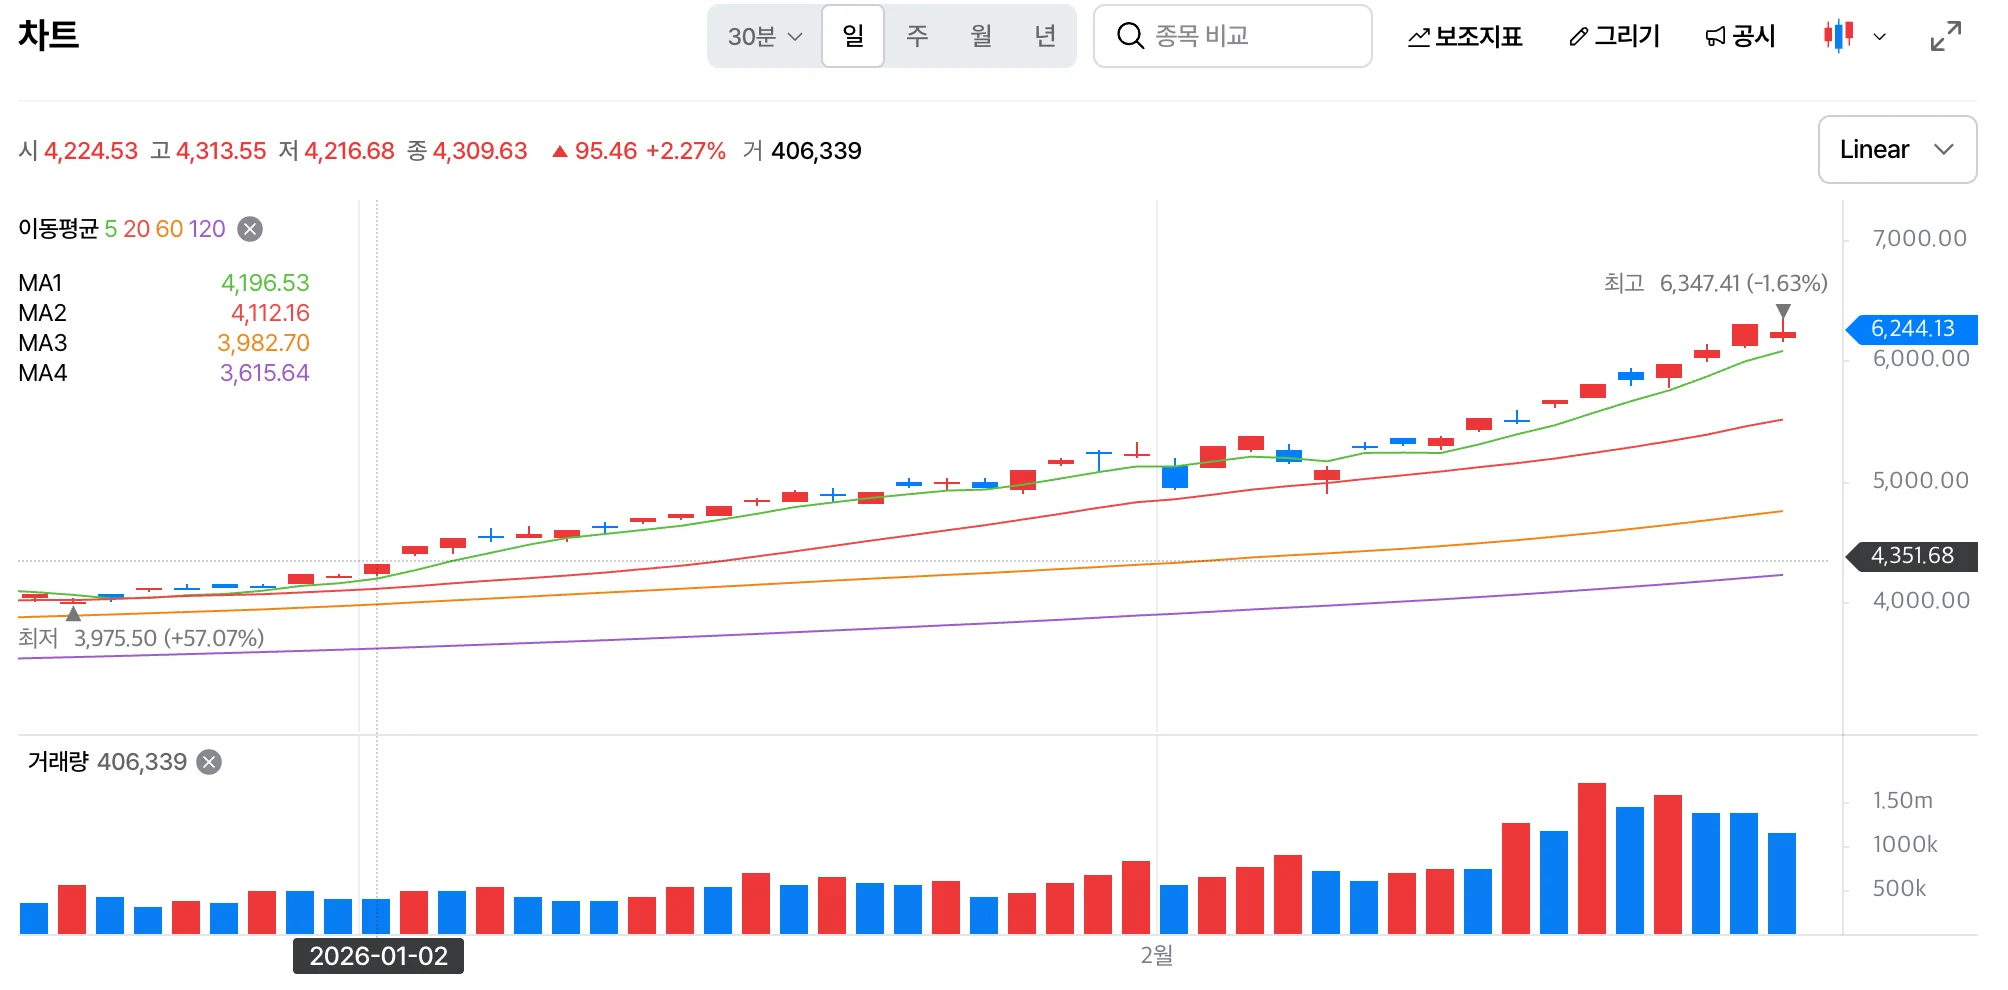Click the 2월 axis label
The width and height of the screenshot is (2008, 990).
click(x=1156, y=956)
